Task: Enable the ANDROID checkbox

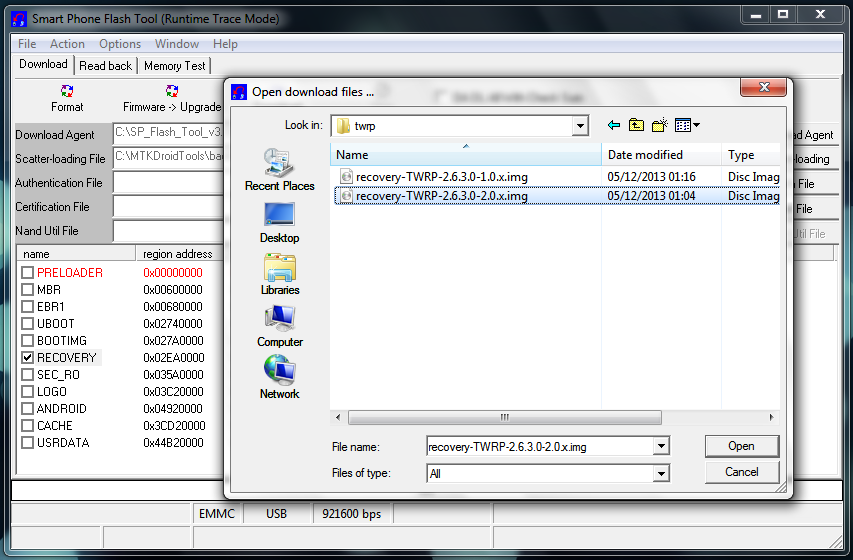Action: point(27,408)
